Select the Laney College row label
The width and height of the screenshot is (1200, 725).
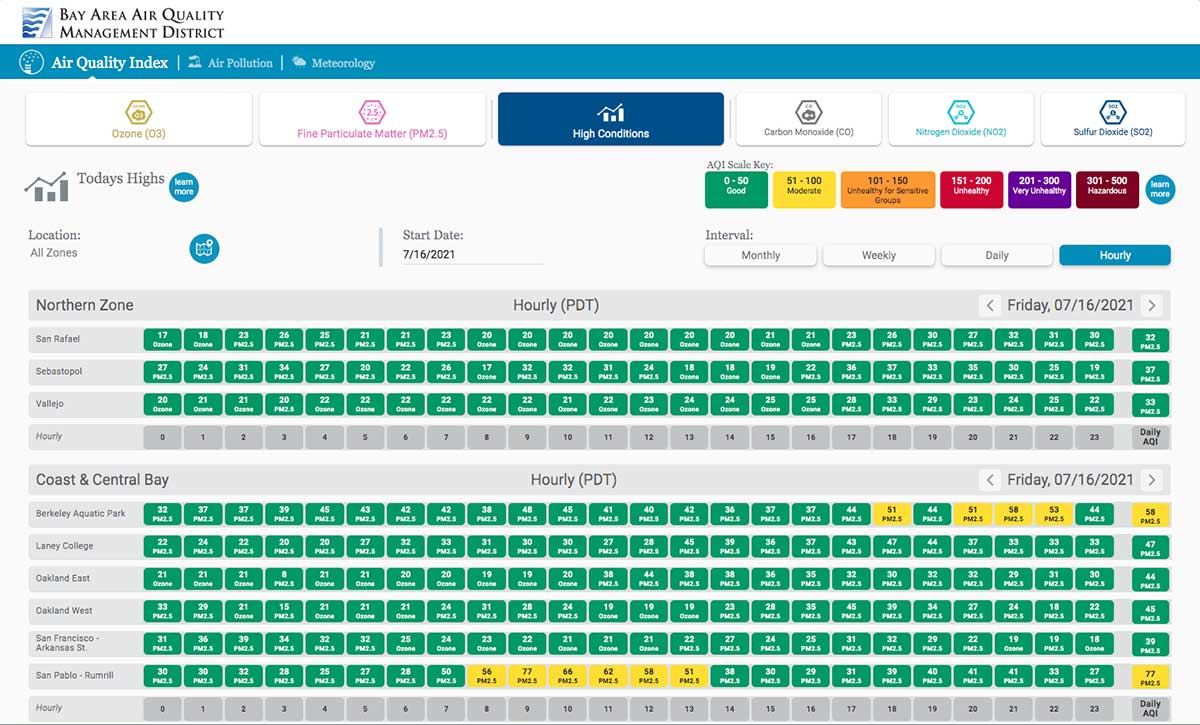click(64, 546)
